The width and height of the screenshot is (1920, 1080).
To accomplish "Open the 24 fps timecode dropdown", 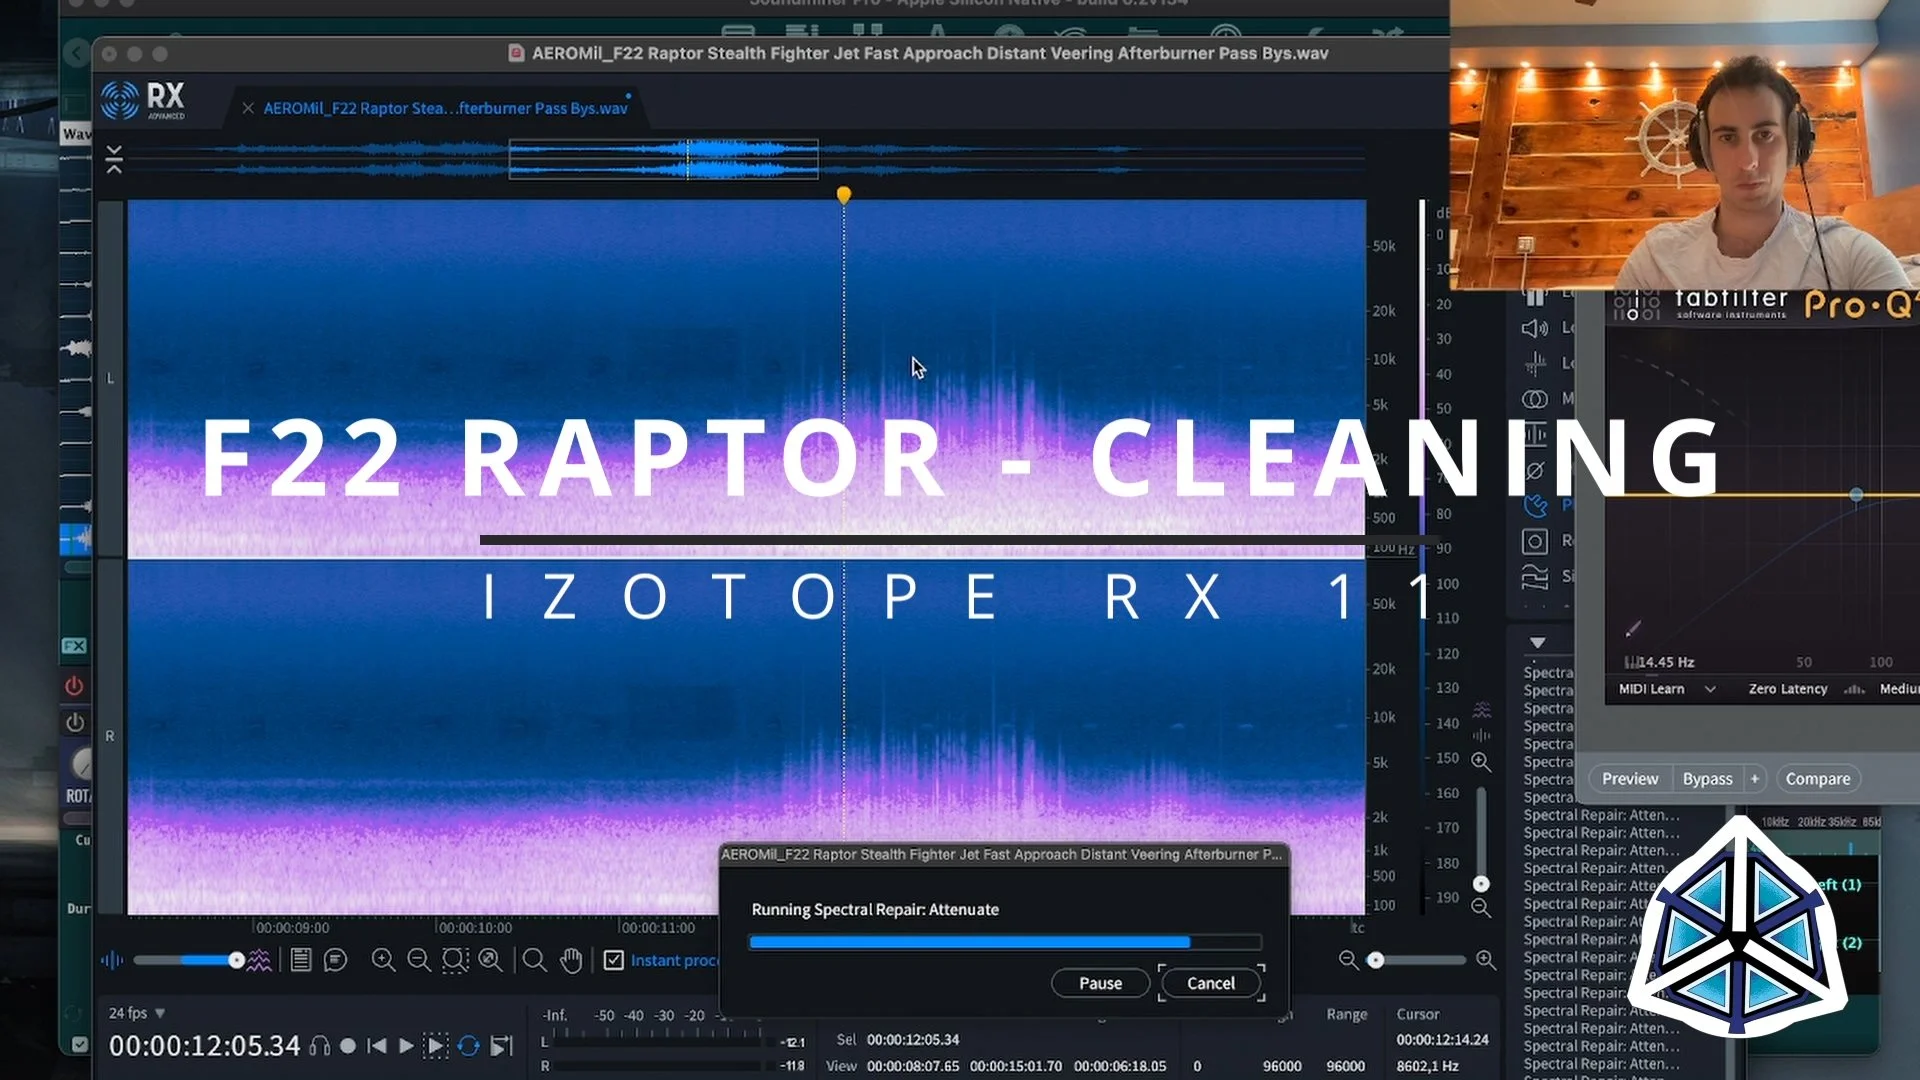I will click(160, 1013).
